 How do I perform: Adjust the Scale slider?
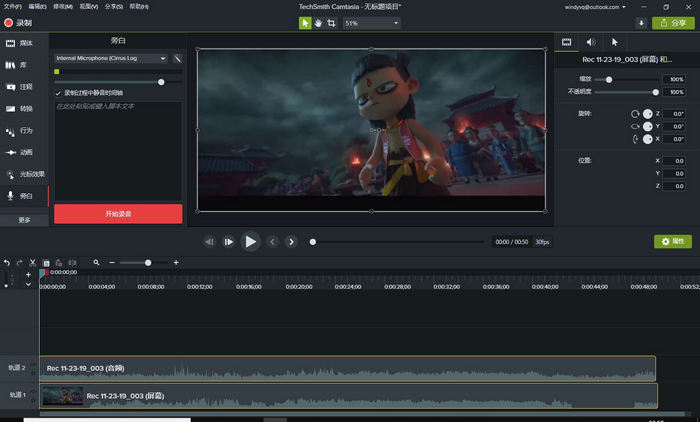(609, 79)
